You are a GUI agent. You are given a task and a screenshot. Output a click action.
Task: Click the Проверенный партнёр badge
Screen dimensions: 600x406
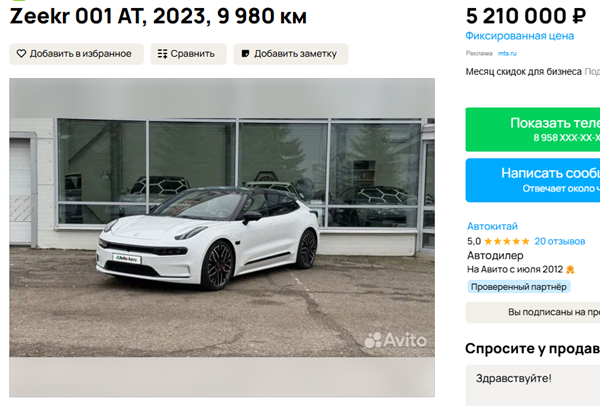pos(518,287)
